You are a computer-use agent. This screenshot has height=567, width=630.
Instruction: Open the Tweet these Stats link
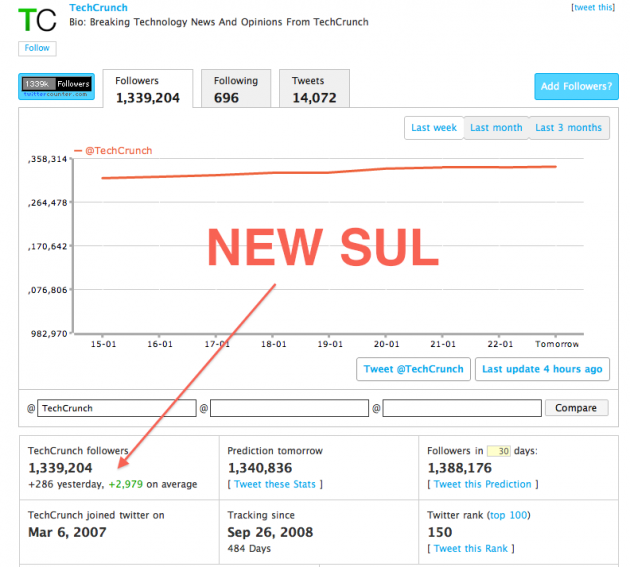click(275, 484)
